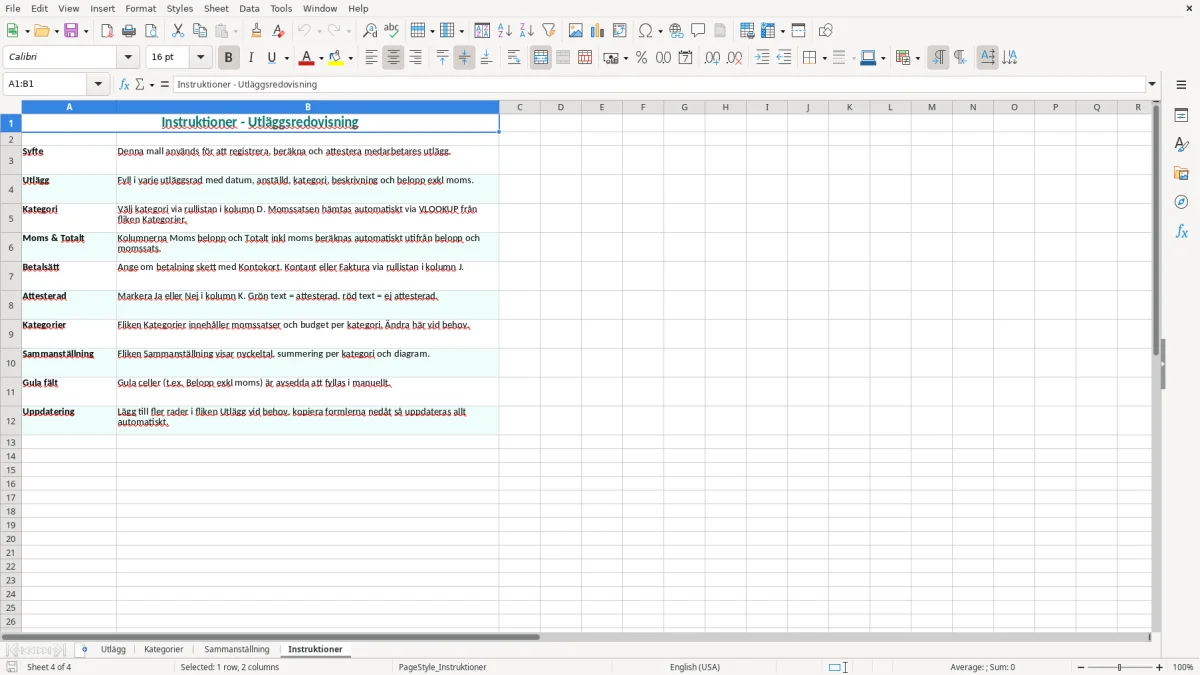This screenshot has width=1200, height=675.
Task: Click the Sort dialog icon
Action: click(x=482, y=31)
